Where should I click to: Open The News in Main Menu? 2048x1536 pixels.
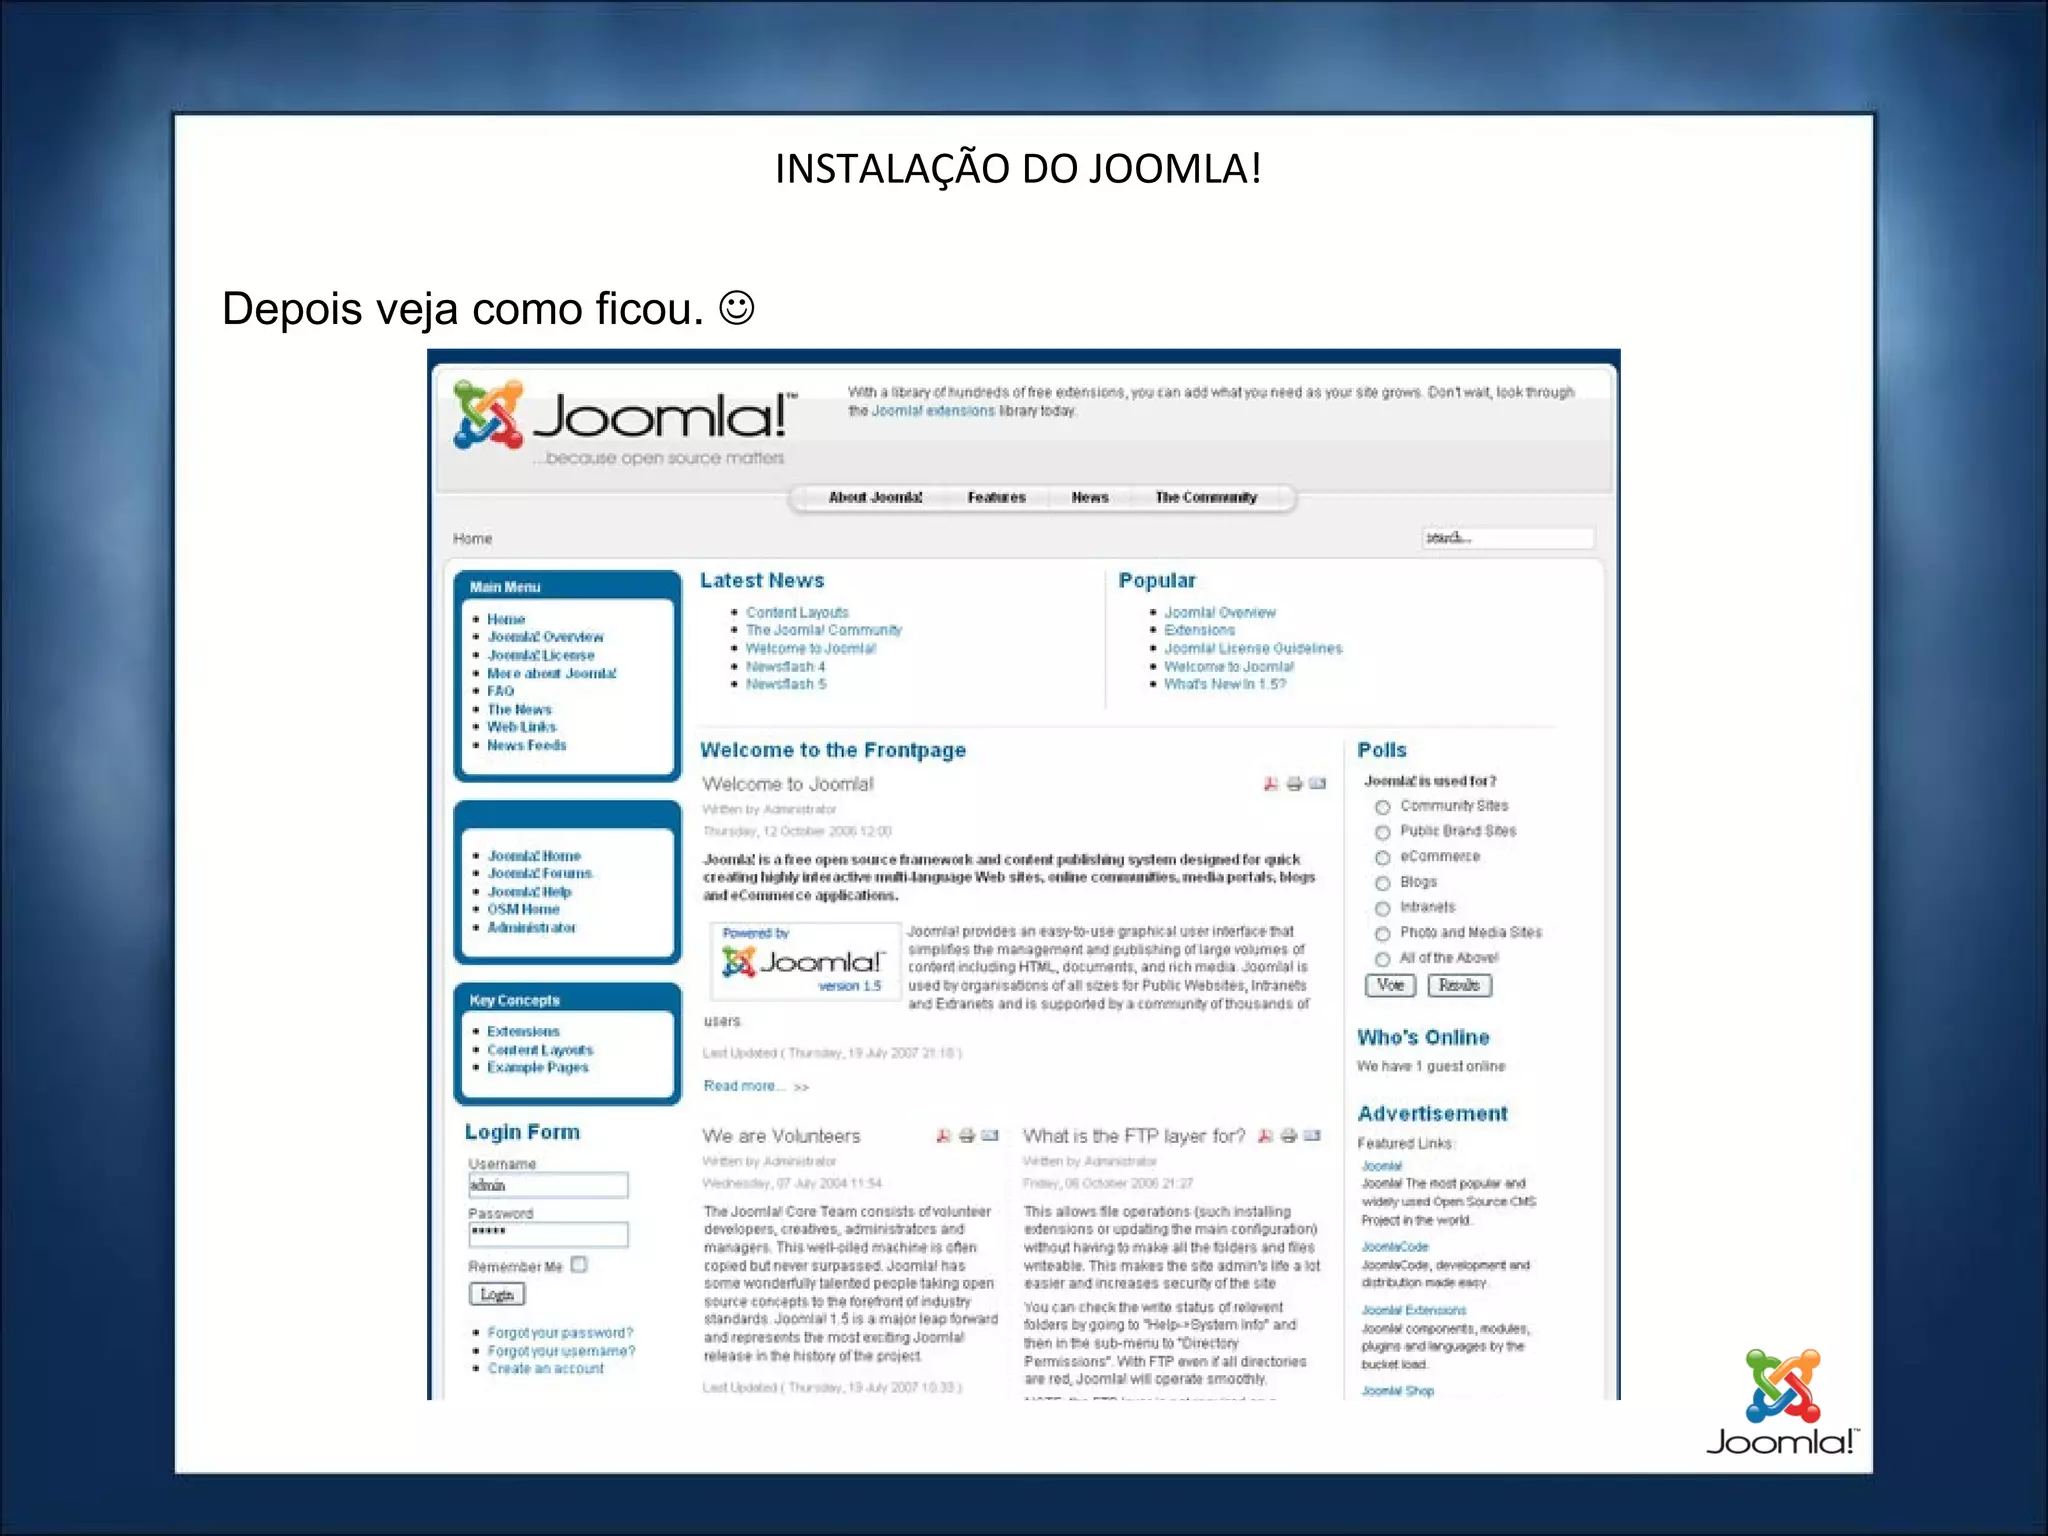click(x=519, y=709)
